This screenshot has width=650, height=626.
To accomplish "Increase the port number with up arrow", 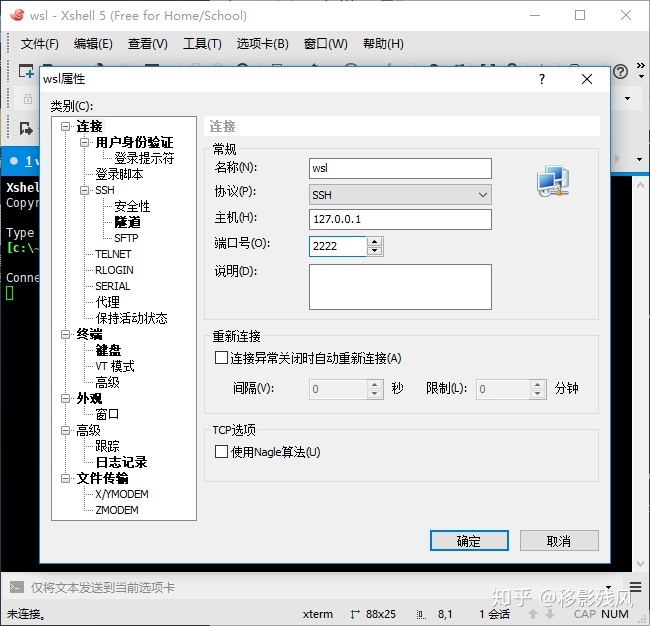I will [375, 242].
